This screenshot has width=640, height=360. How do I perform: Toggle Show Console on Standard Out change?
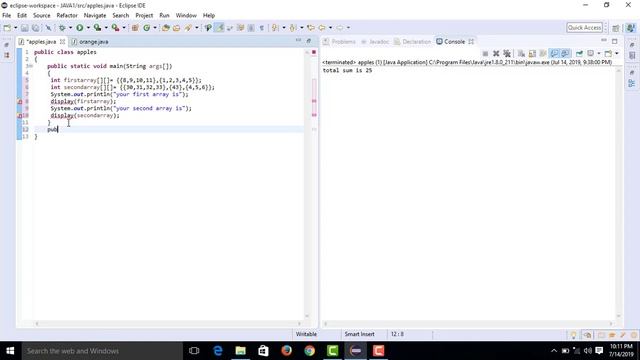(554, 53)
